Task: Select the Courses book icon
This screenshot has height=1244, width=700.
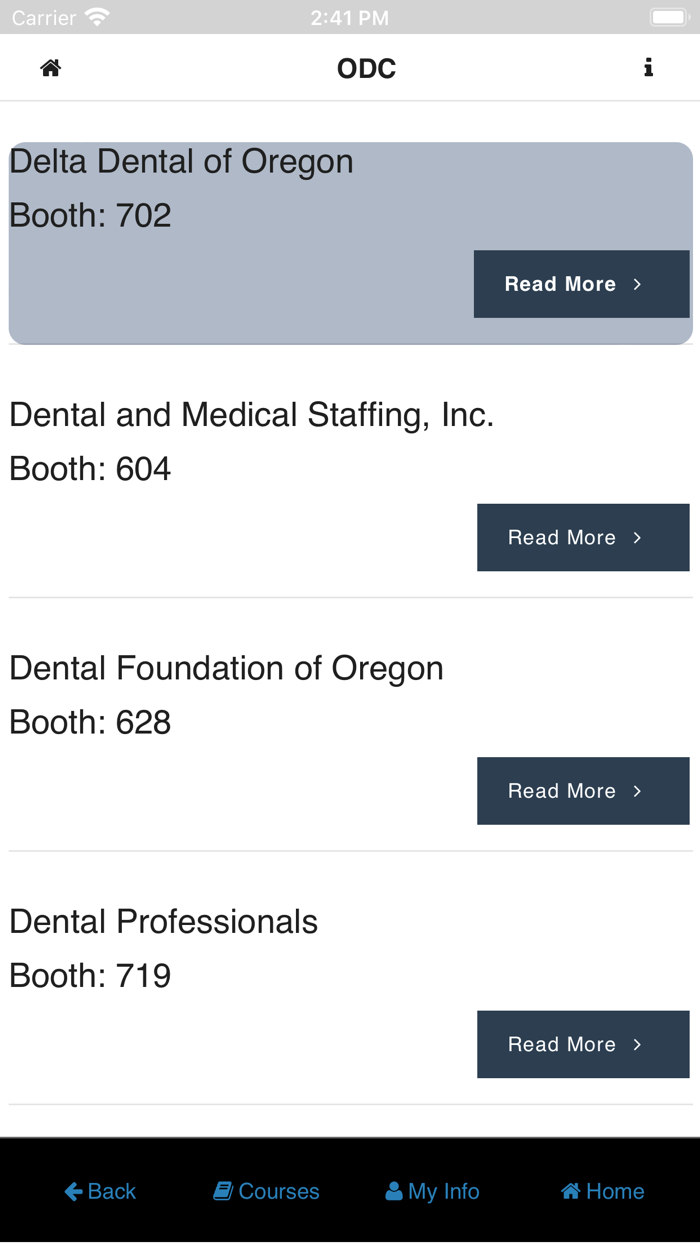Action: tap(222, 1190)
